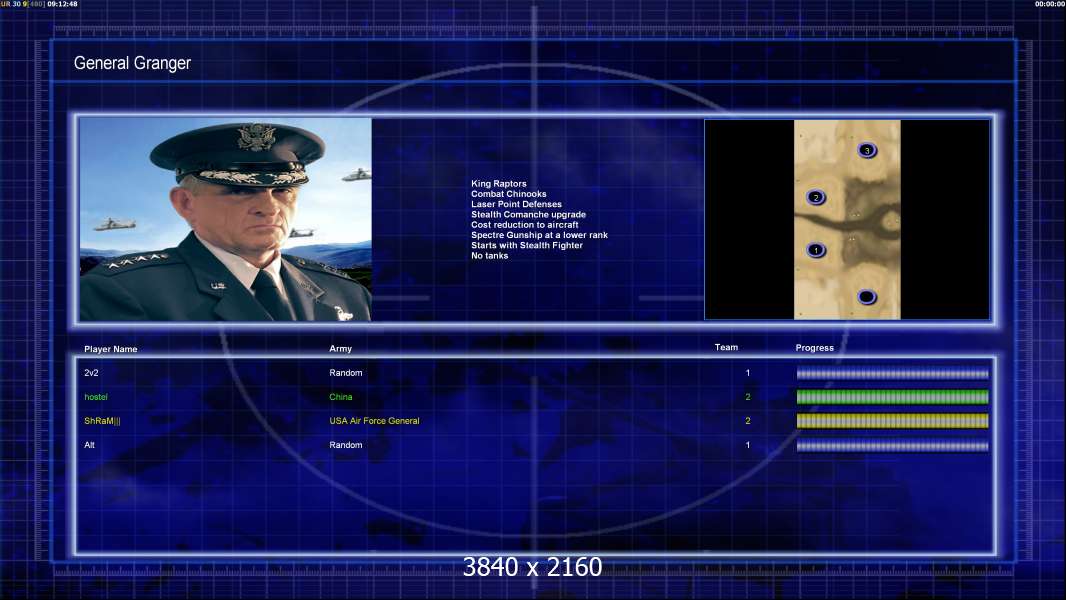Click China army for player hostel

point(341,397)
